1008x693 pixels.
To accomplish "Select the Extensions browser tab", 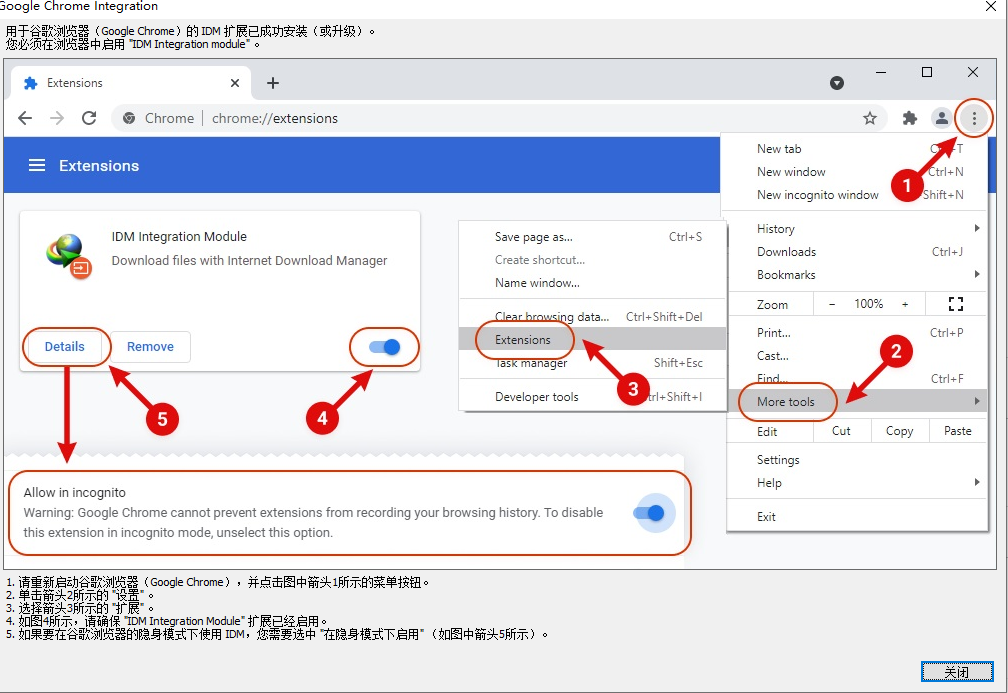I will coord(131,83).
